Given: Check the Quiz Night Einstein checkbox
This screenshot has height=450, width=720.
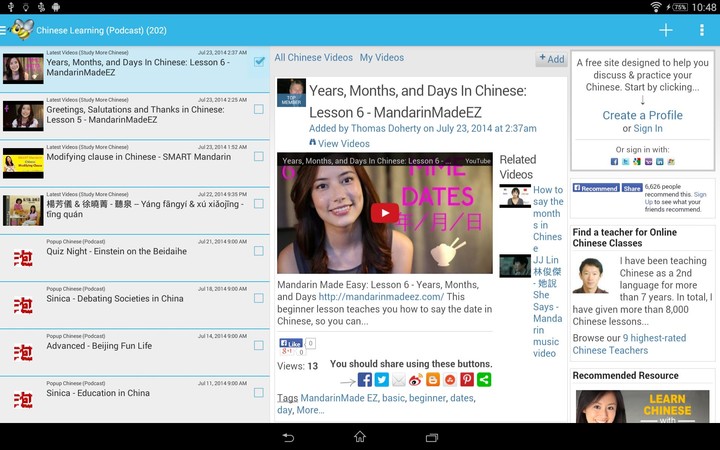Looking at the screenshot, I should point(259,251).
